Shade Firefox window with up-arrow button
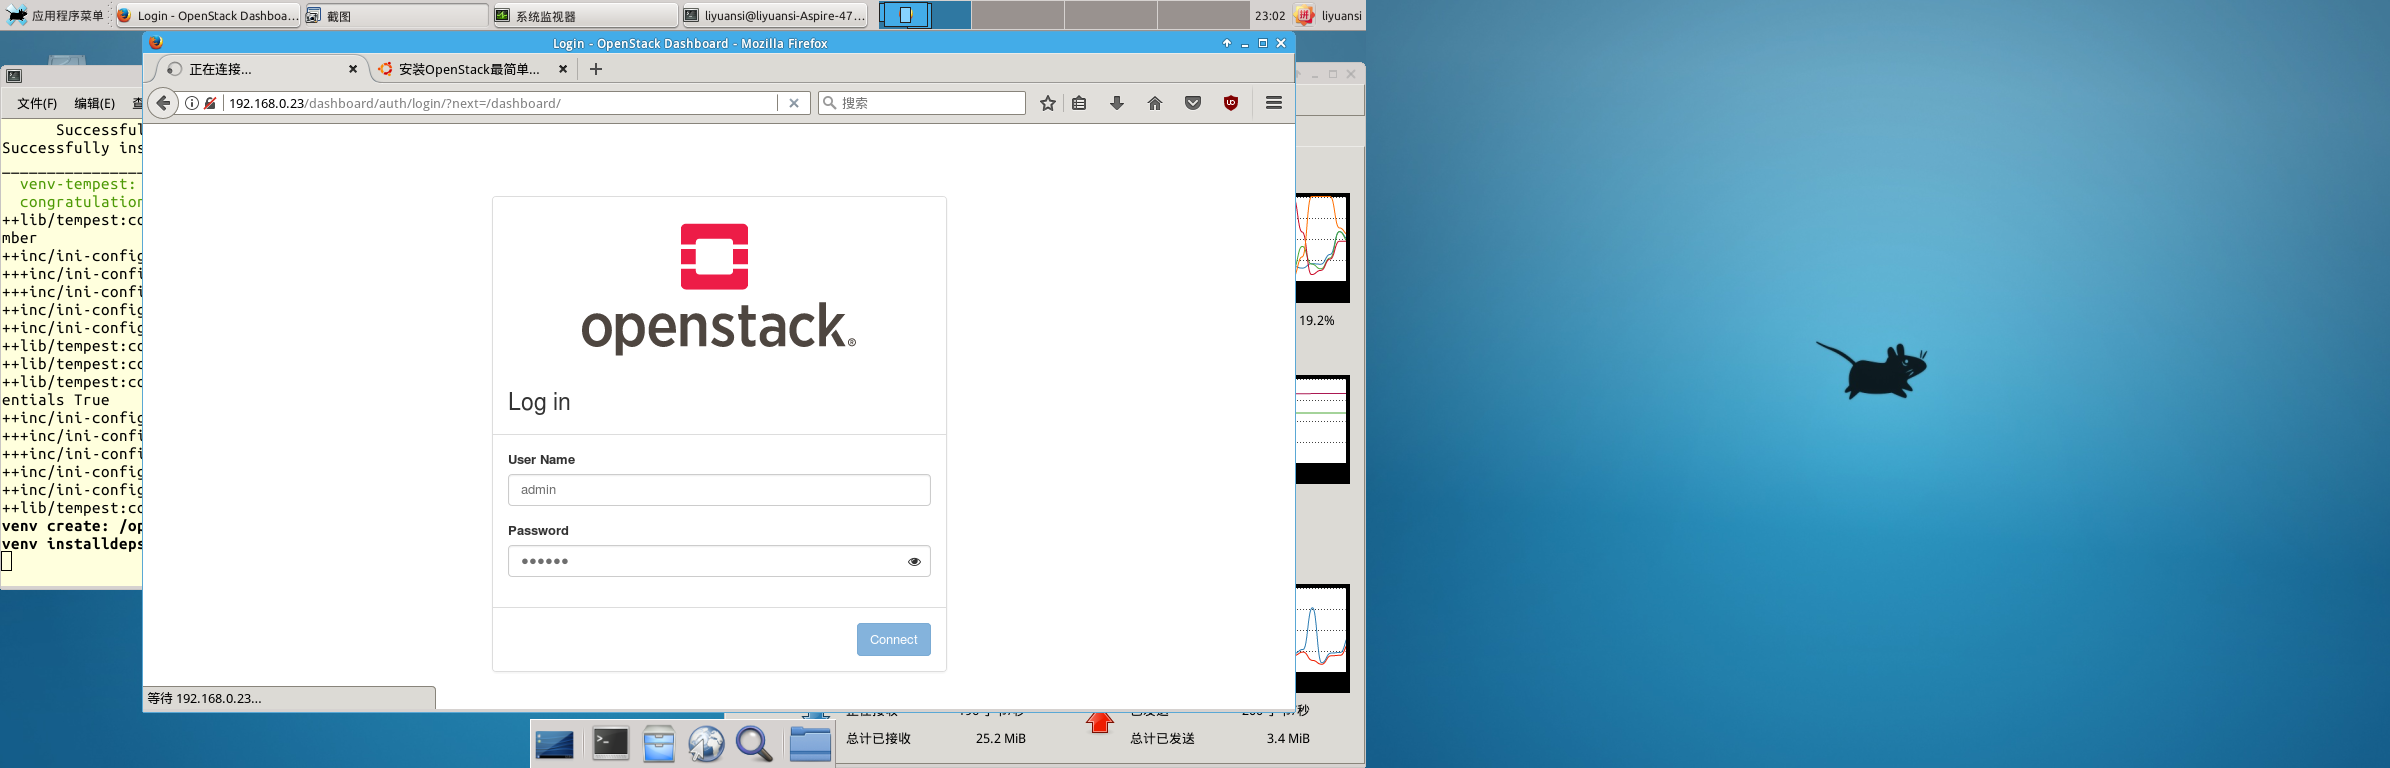Image resolution: width=2390 pixels, height=768 pixels. point(1227,43)
